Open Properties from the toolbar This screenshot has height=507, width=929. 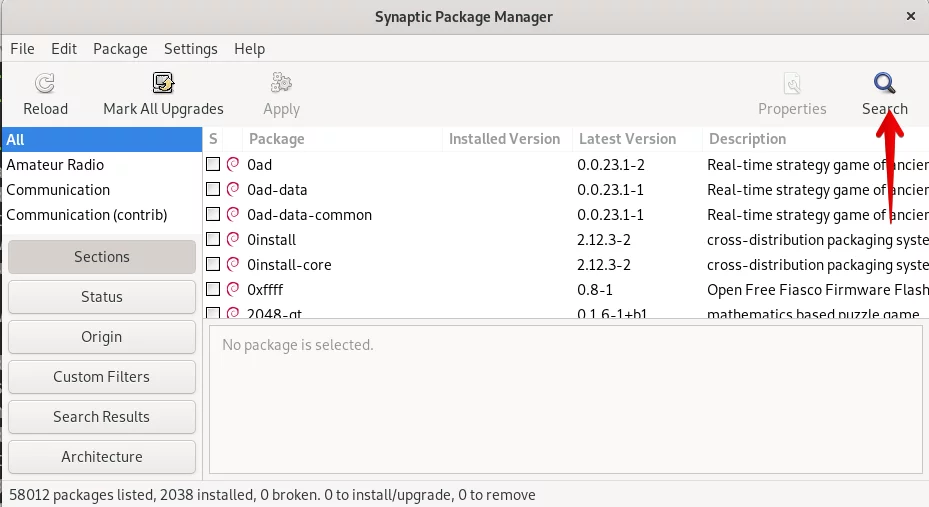(x=792, y=94)
